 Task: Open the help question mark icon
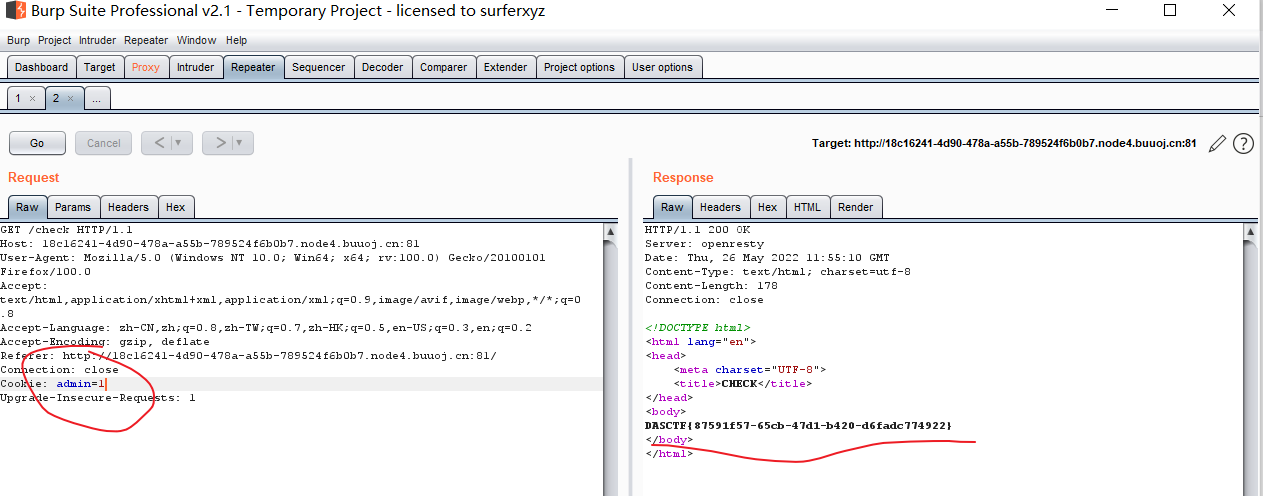[1243, 143]
